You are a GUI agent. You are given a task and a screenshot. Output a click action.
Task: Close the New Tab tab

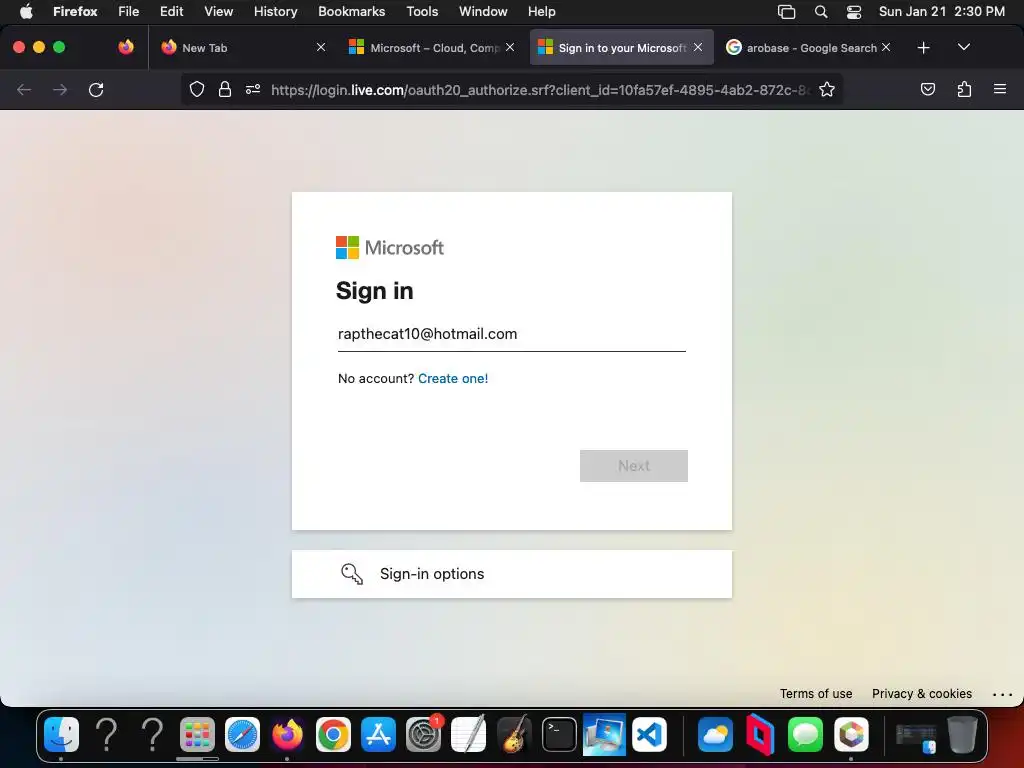coord(321,48)
